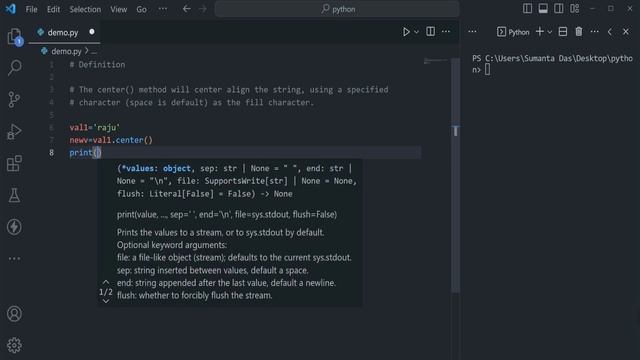The width and height of the screenshot is (640, 360).
Task: Show next signature with down chevron
Action: (106, 301)
